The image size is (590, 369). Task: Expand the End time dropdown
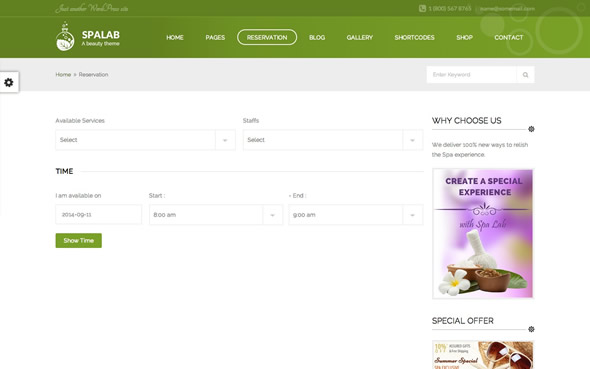point(412,215)
